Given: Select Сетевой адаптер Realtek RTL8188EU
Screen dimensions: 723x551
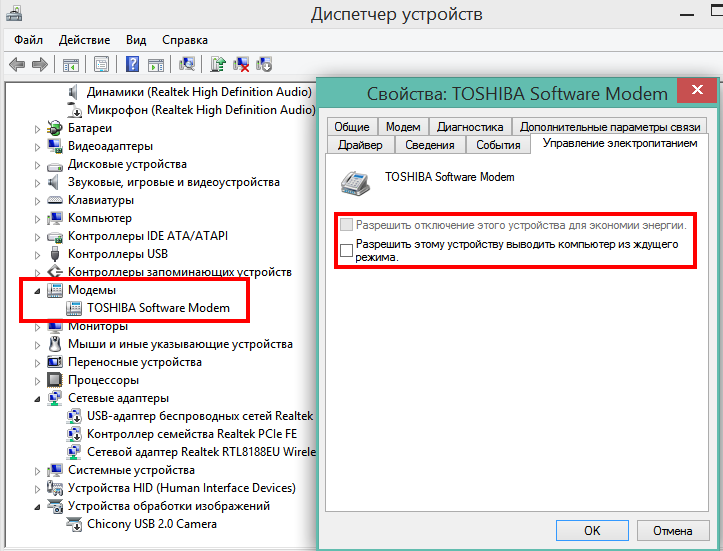Looking at the screenshot, I should point(201,452).
